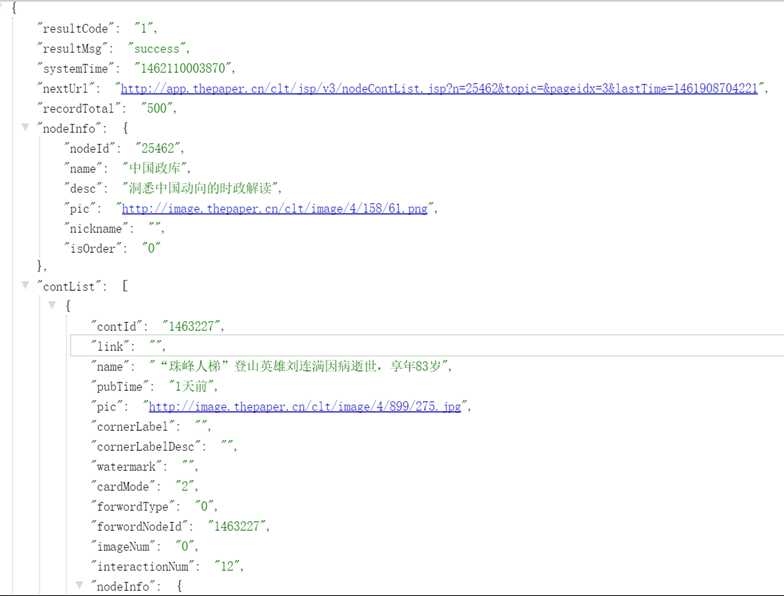
Task: Select the cardMode value 2
Action: tap(185, 486)
